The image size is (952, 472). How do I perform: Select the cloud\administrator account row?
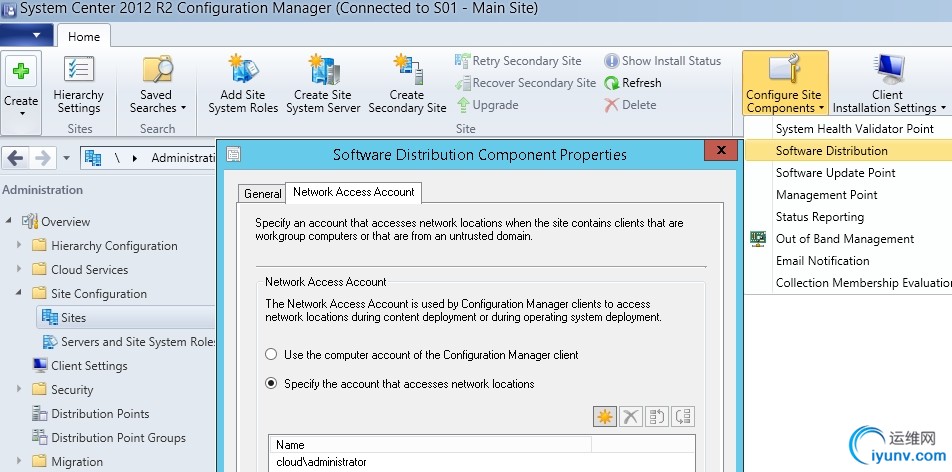tap(482, 462)
